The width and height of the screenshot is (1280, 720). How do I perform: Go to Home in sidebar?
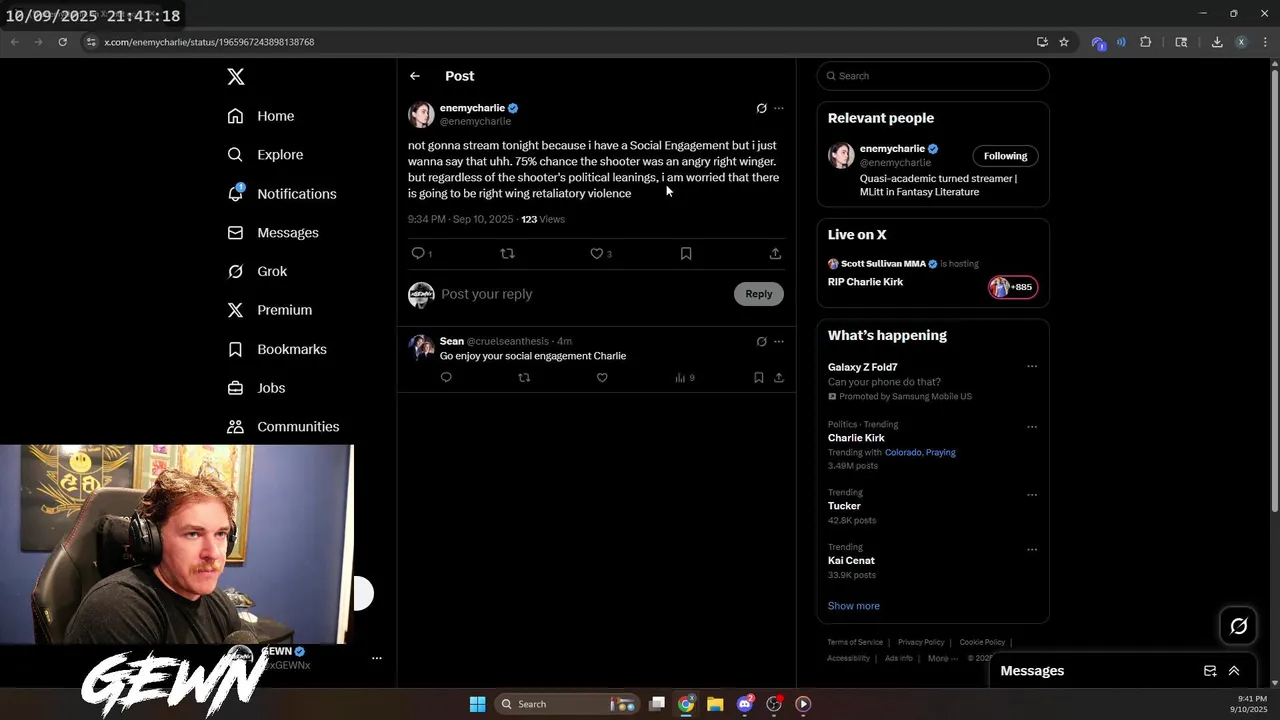[x=261, y=116]
